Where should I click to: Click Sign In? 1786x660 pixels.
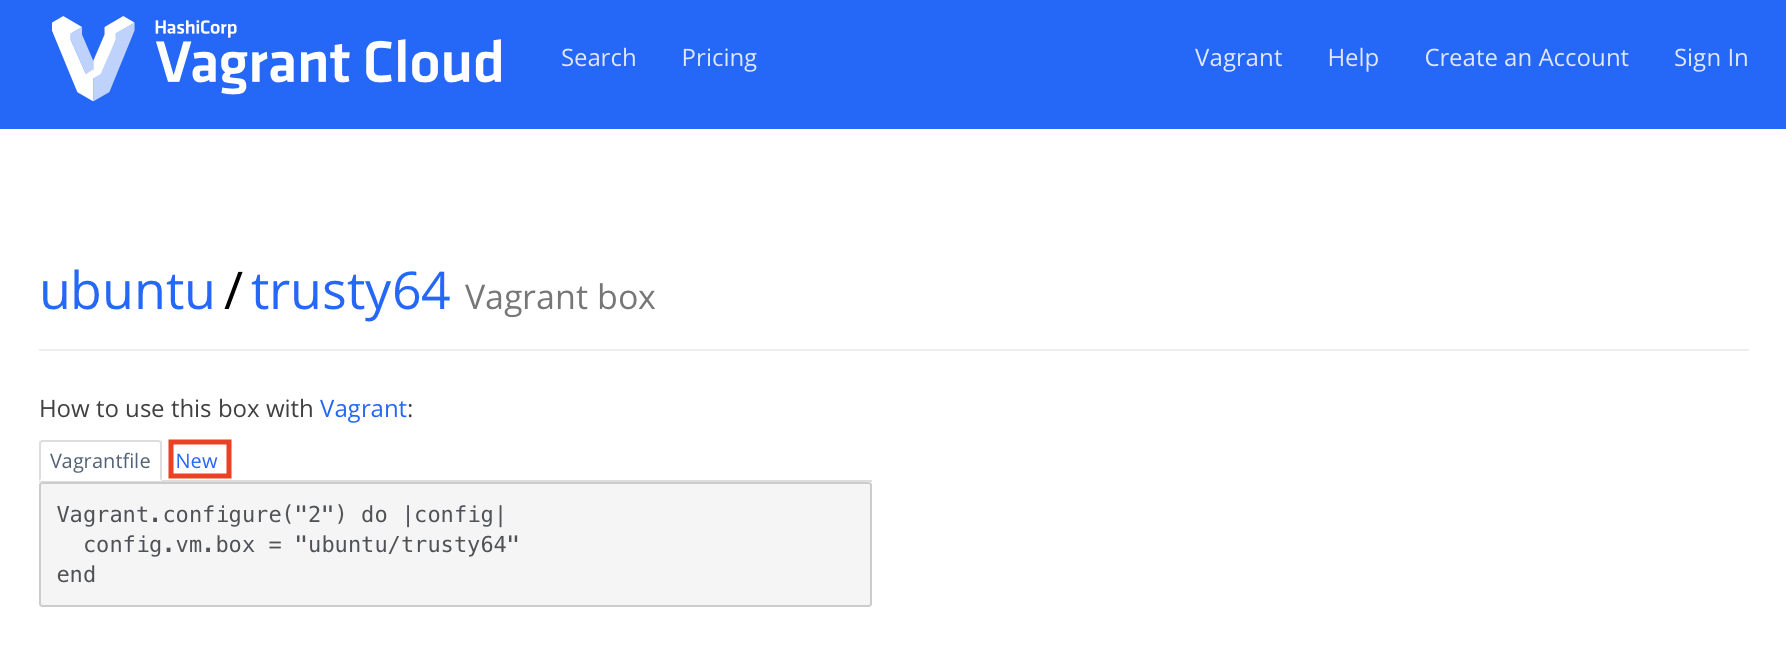pyautogui.click(x=1711, y=58)
